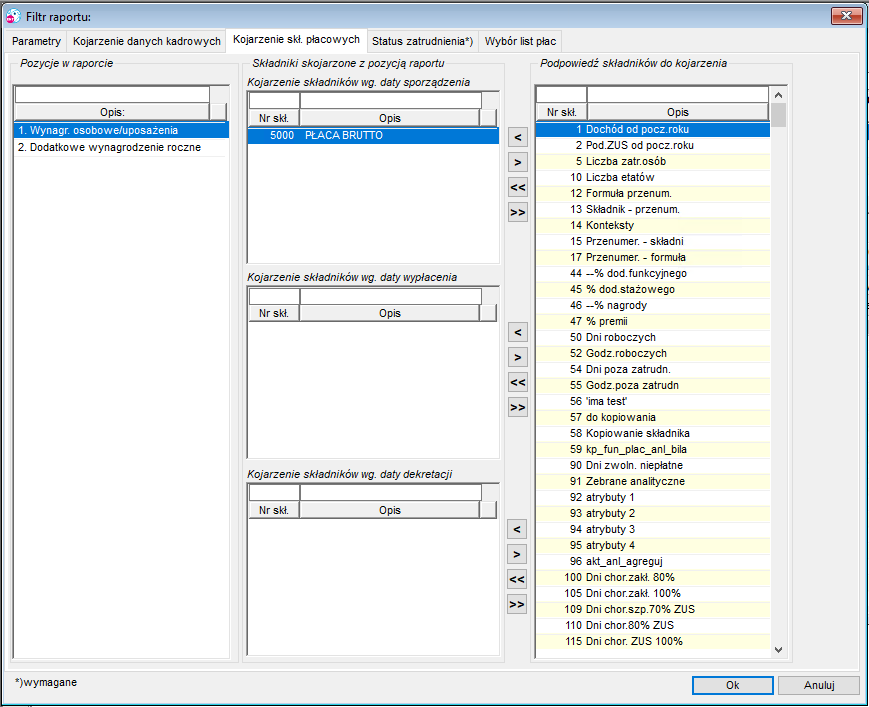Click '>' button for daty sporządzenia list

coord(518,162)
